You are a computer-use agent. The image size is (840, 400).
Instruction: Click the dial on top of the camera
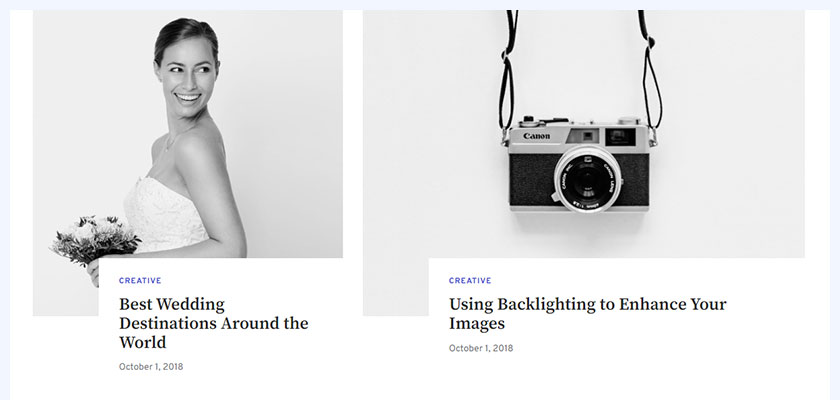529,119
